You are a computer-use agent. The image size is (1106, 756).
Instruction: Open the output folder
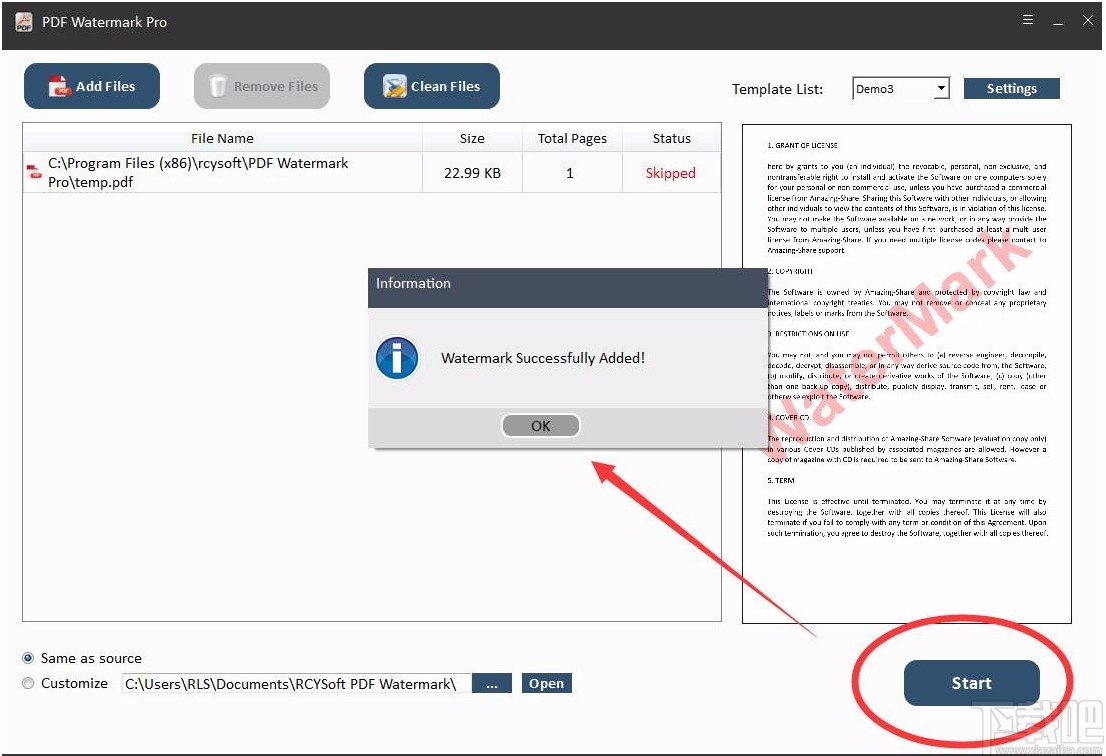point(547,683)
